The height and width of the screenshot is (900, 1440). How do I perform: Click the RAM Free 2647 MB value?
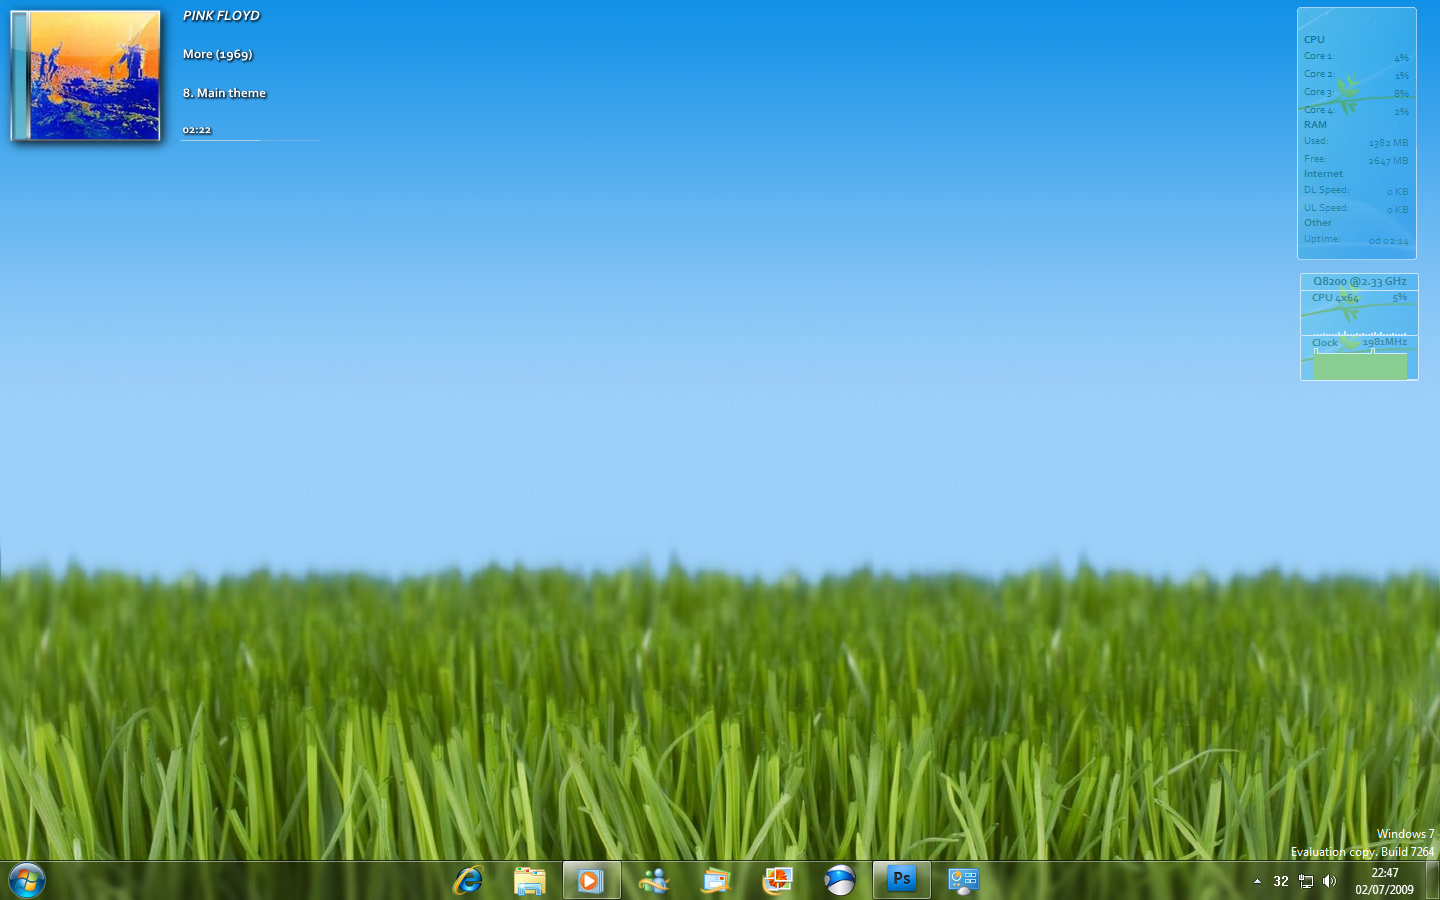pyautogui.click(x=1388, y=161)
